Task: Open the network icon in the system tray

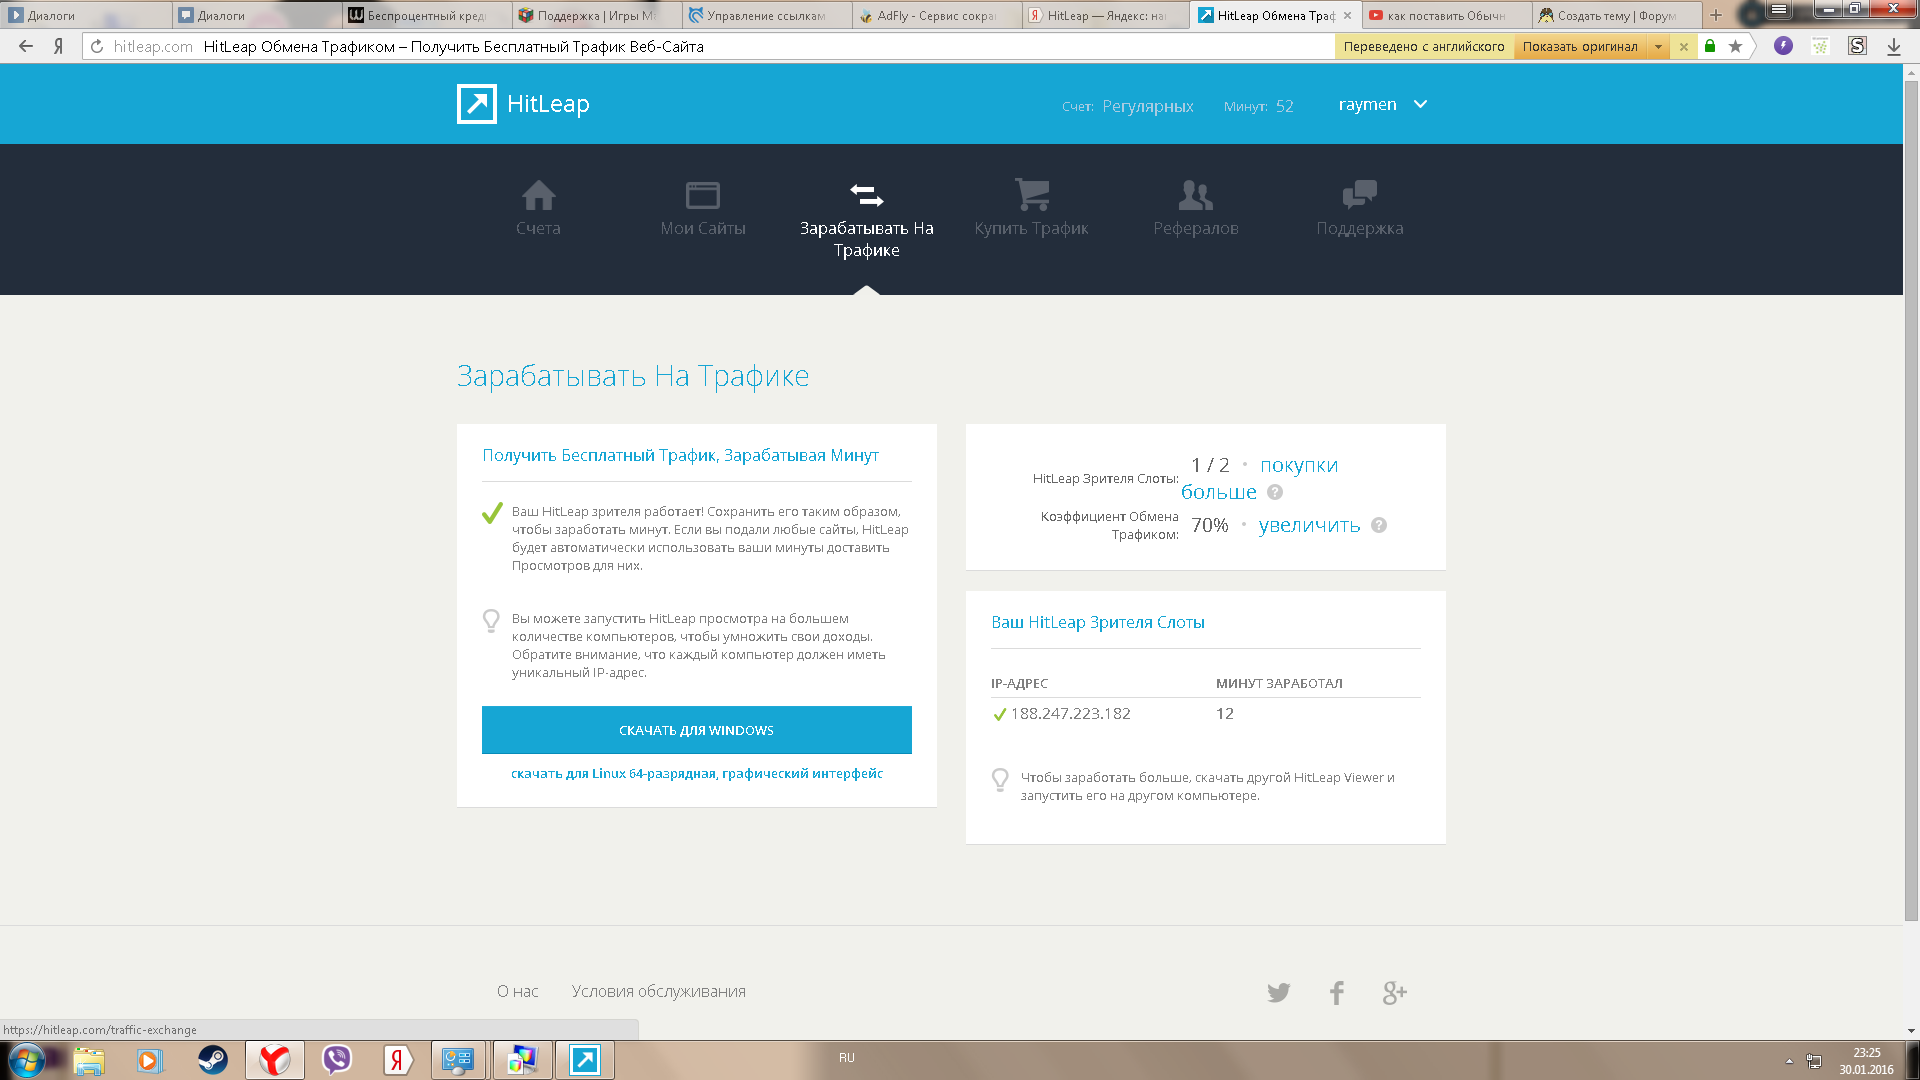Action: (1814, 1061)
